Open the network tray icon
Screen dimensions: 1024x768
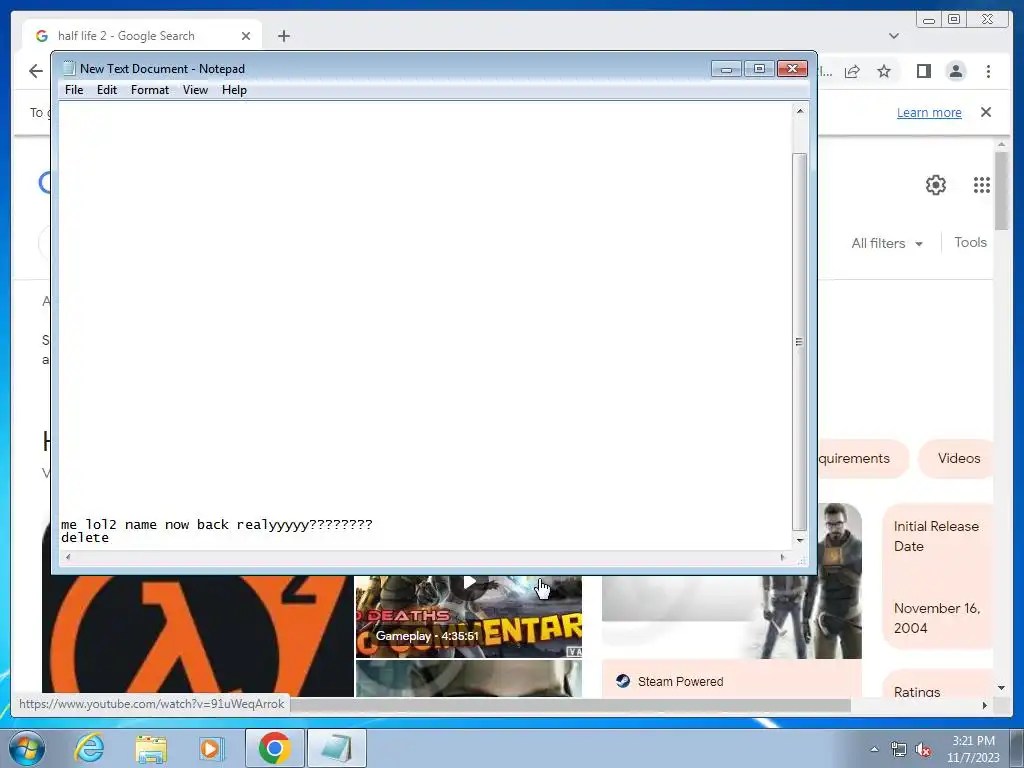pyautogui.click(x=899, y=749)
